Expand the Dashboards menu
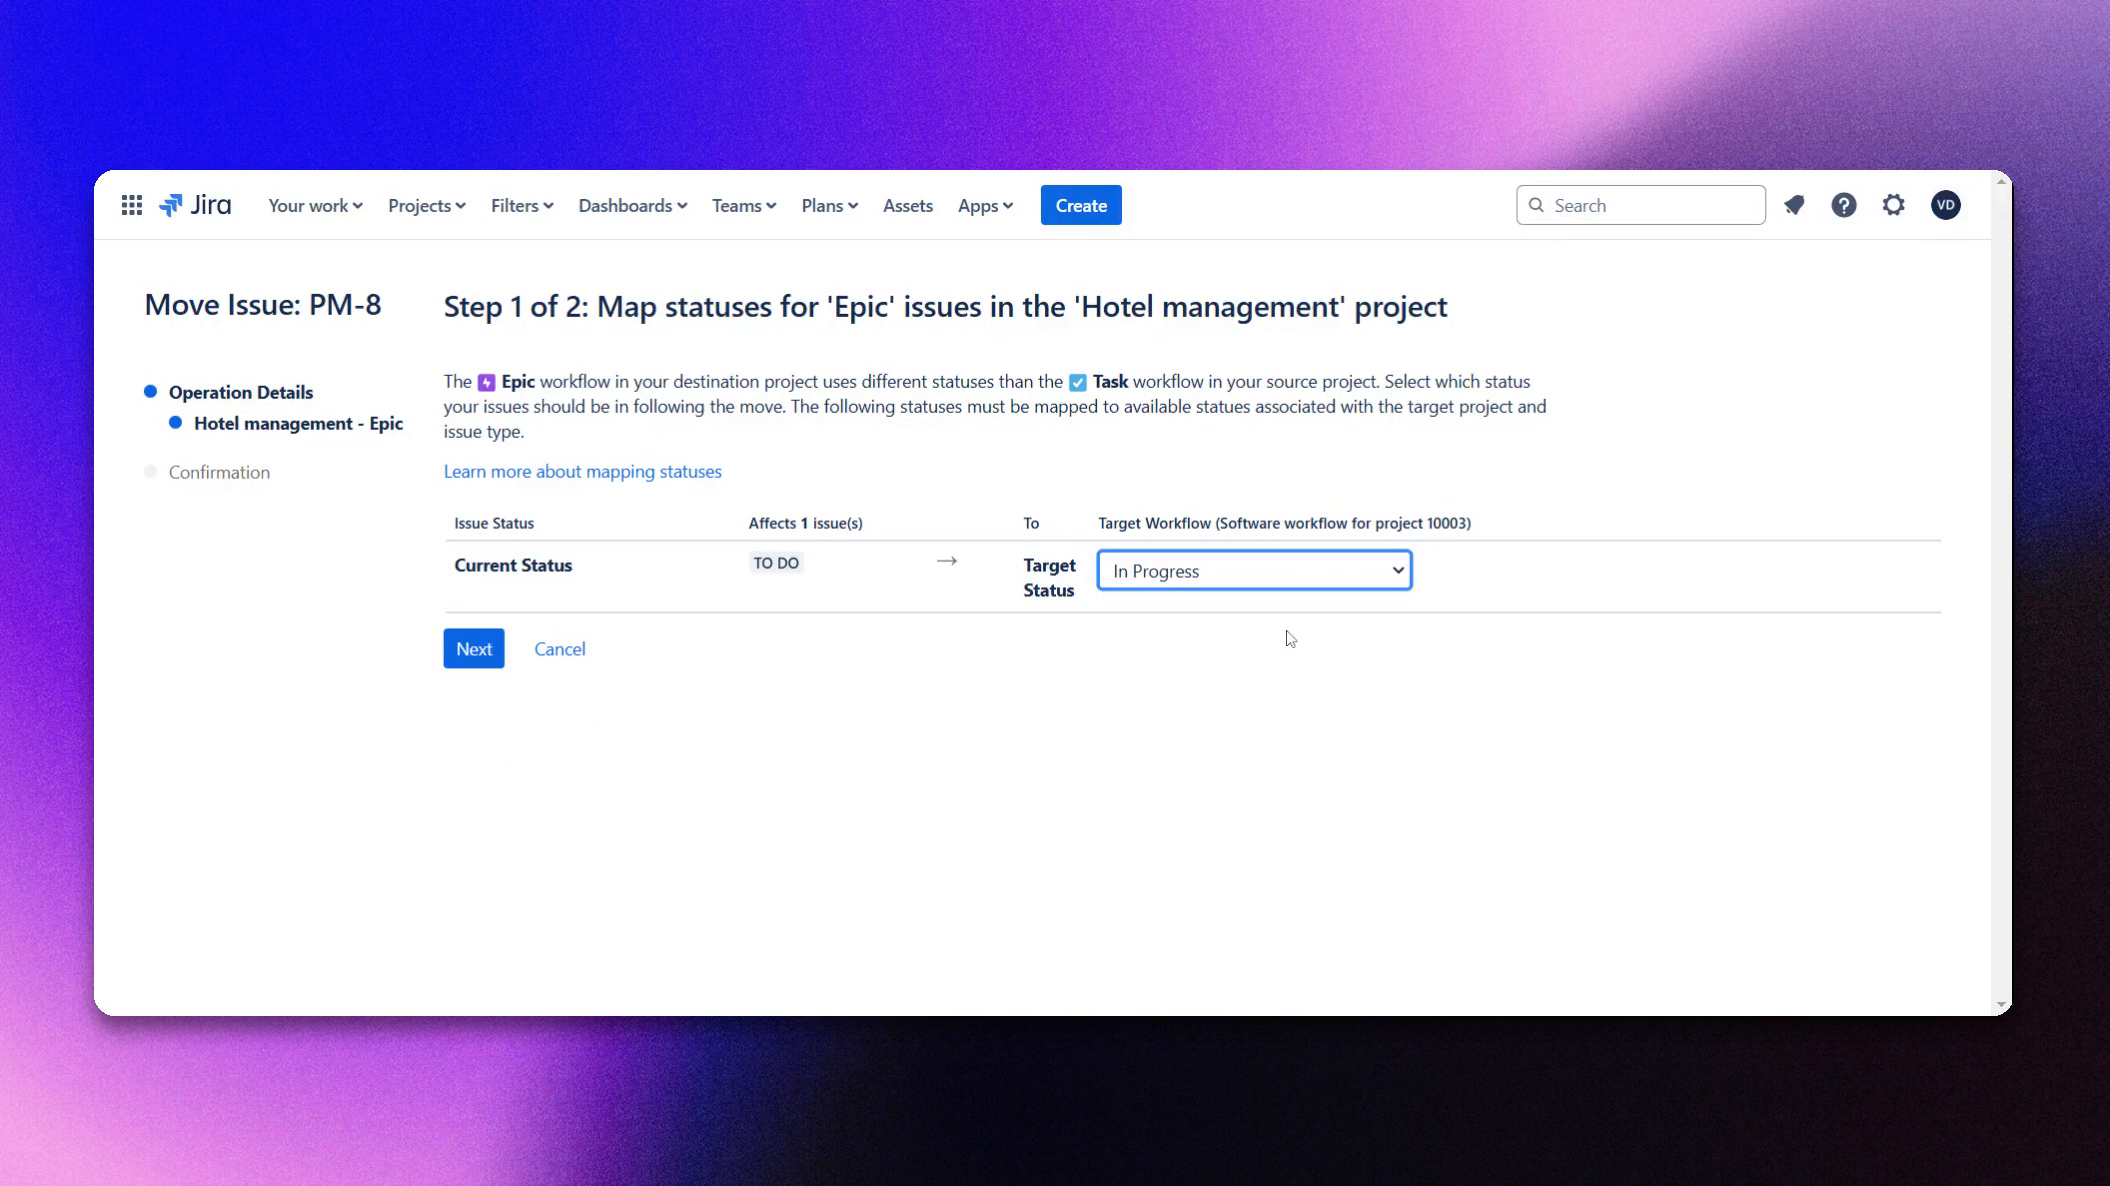This screenshot has height=1186, width=2110. [631, 205]
